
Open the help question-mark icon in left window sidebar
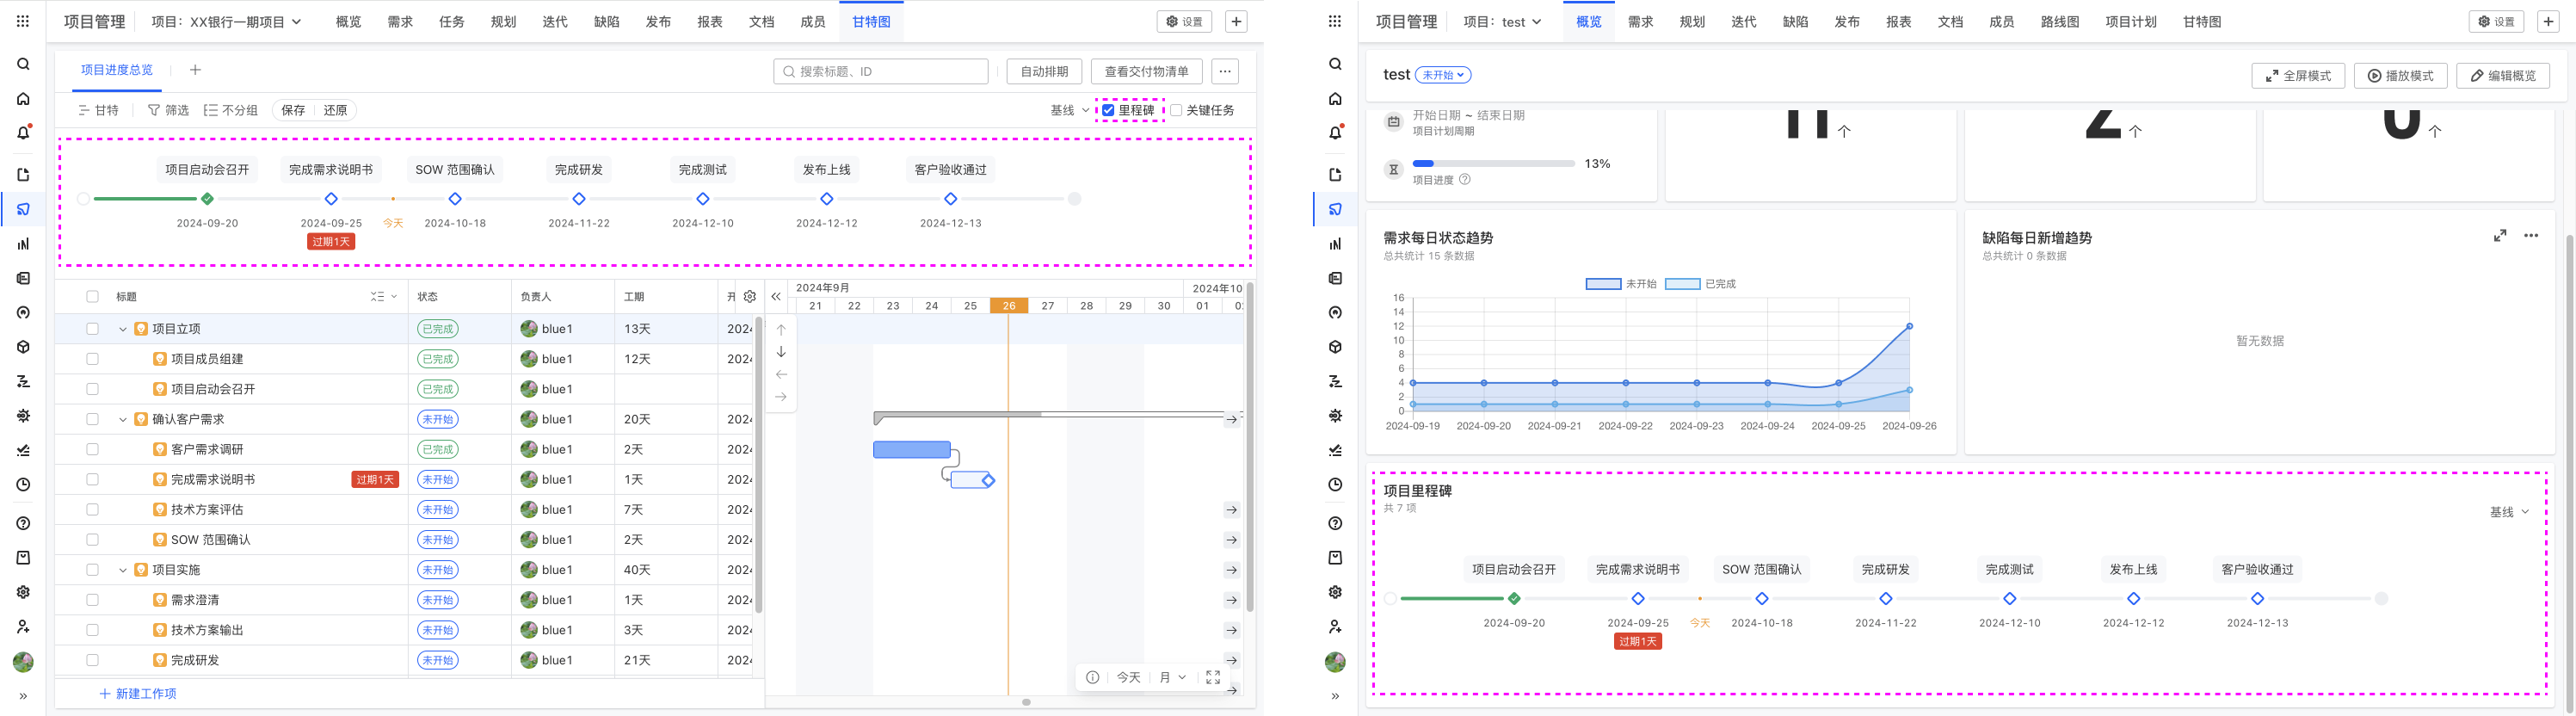[x=23, y=523]
